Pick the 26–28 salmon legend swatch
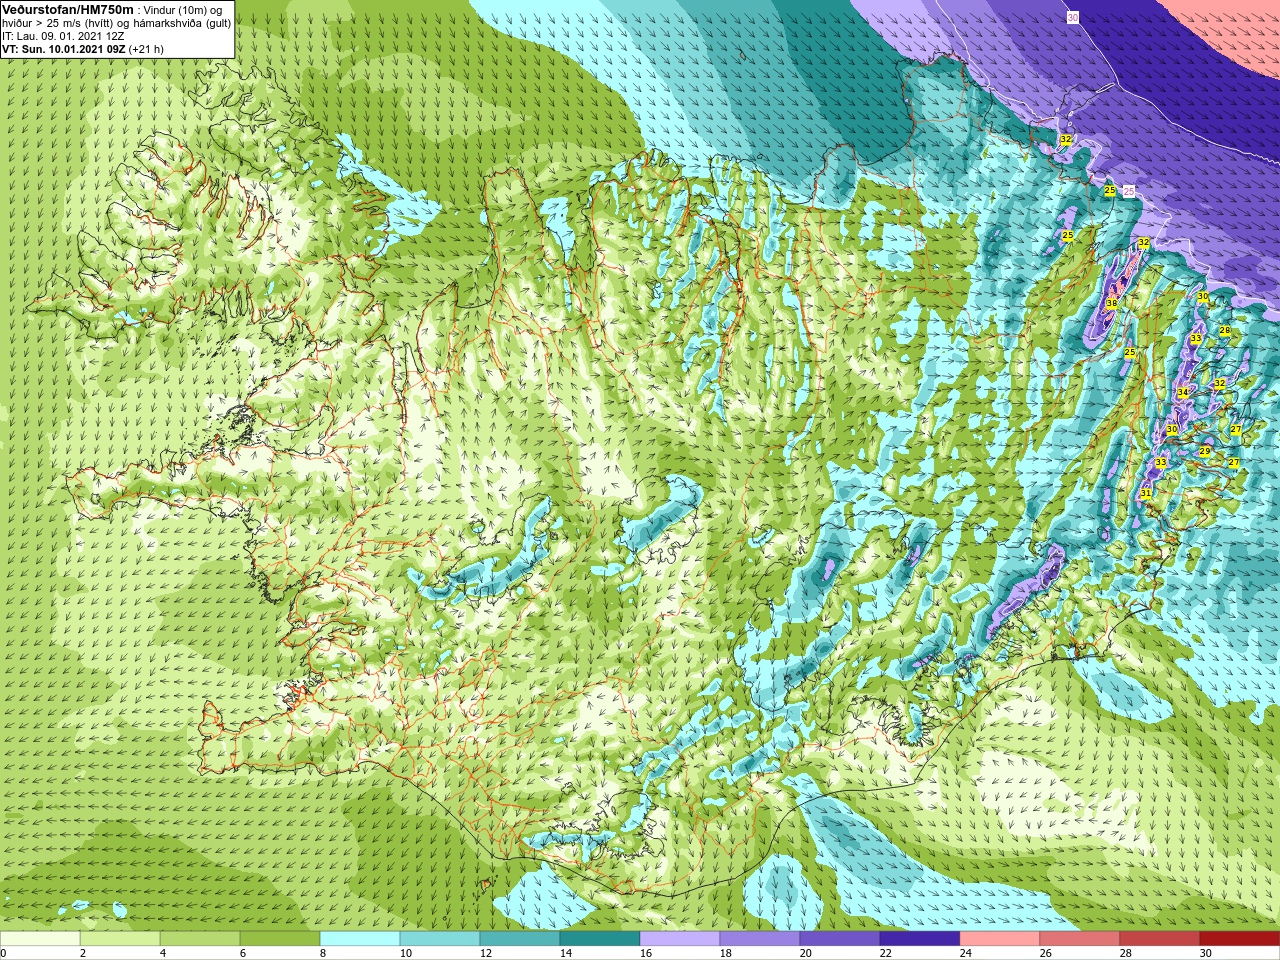This screenshot has width=1280, height=960. pos(1080,939)
